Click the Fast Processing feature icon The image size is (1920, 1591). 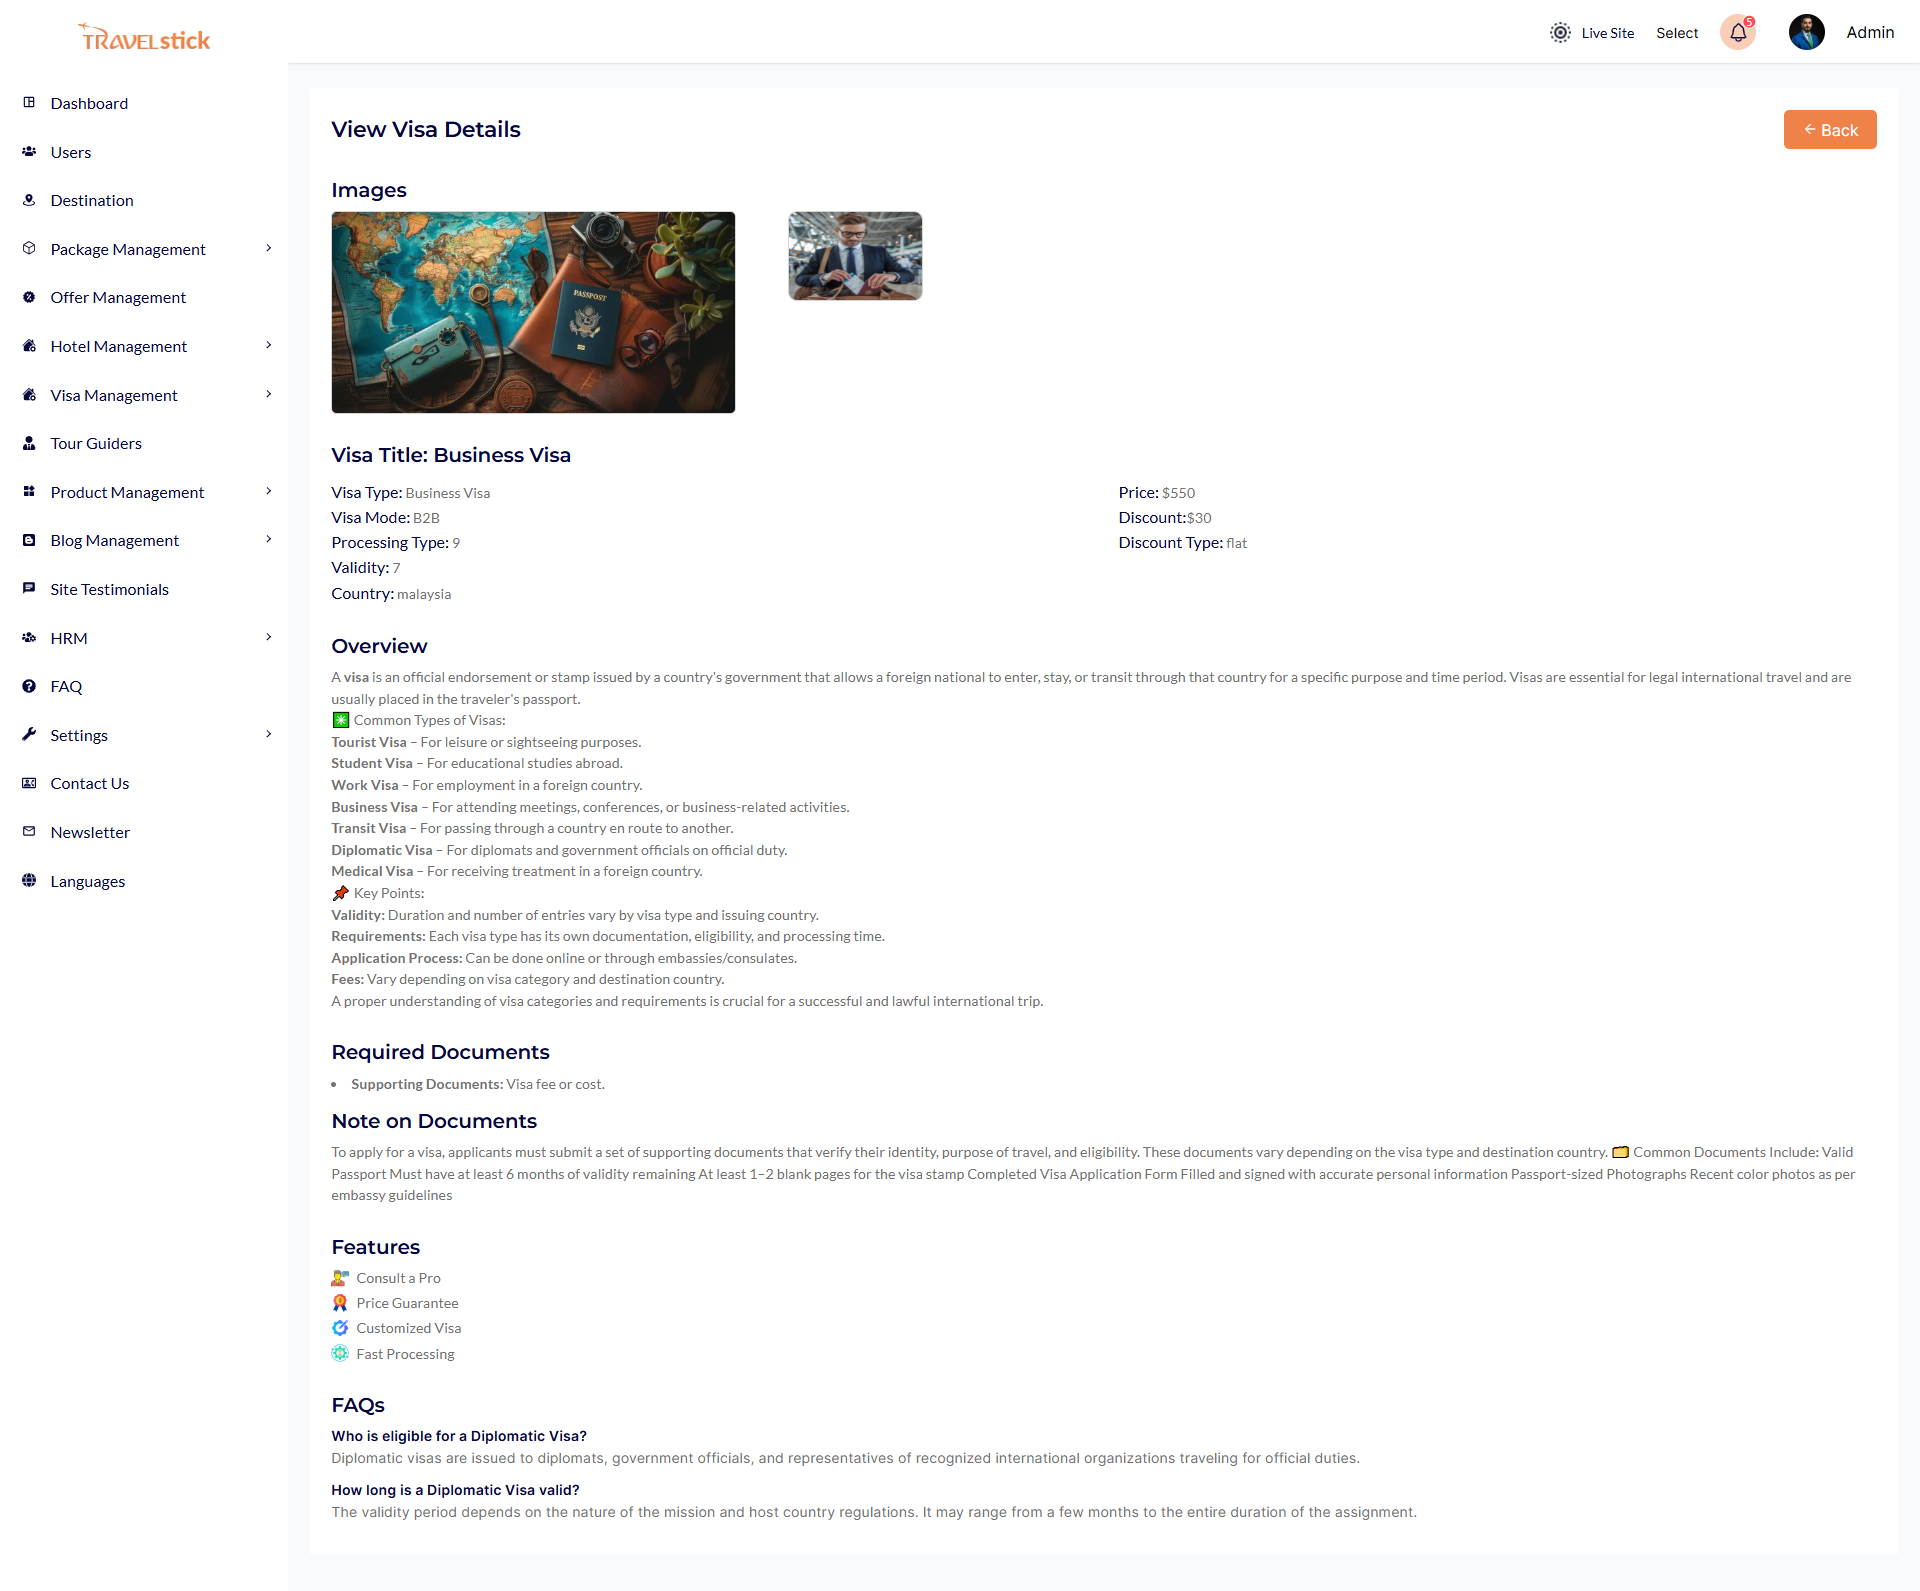(340, 1353)
